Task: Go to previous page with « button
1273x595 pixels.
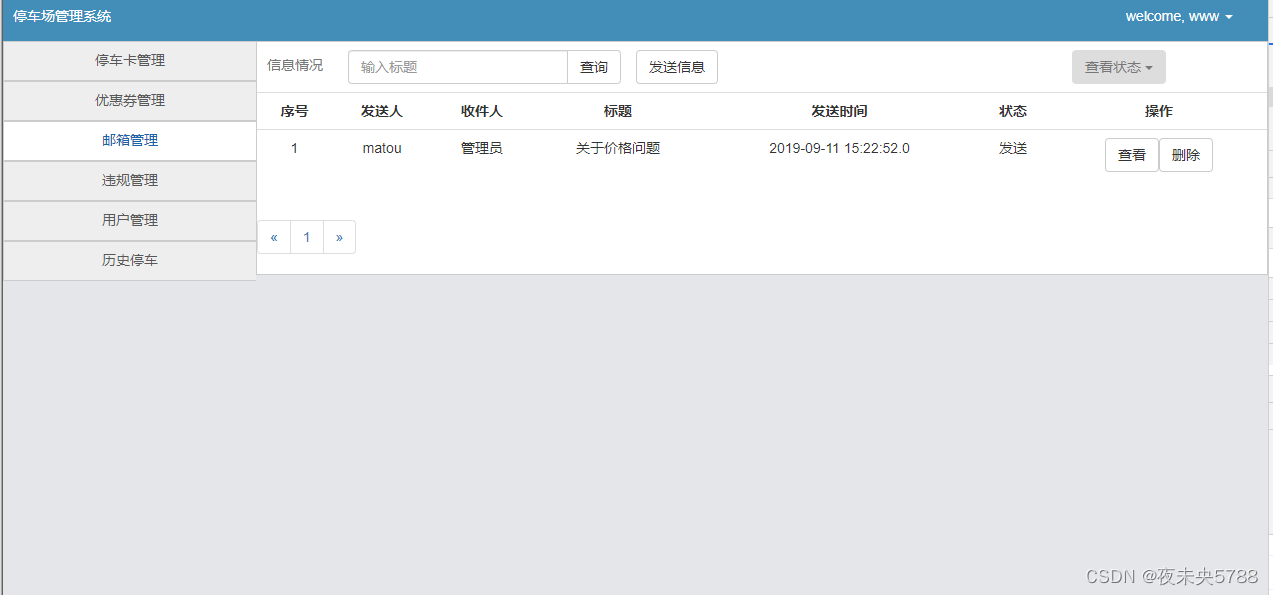Action: pyautogui.click(x=274, y=237)
